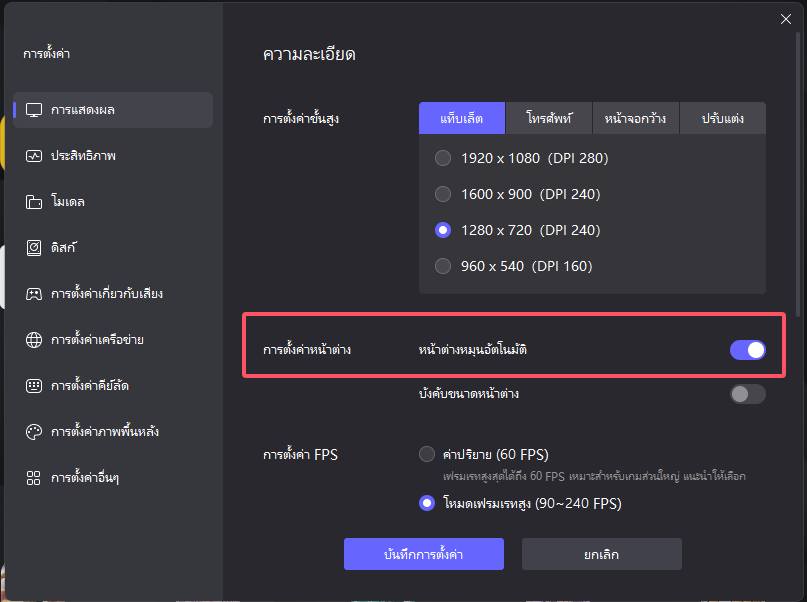Open การตั้งค่าเครือข่าย globe icon
Image resolution: width=807 pixels, height=602 pixels.
(x=34, y=340)
